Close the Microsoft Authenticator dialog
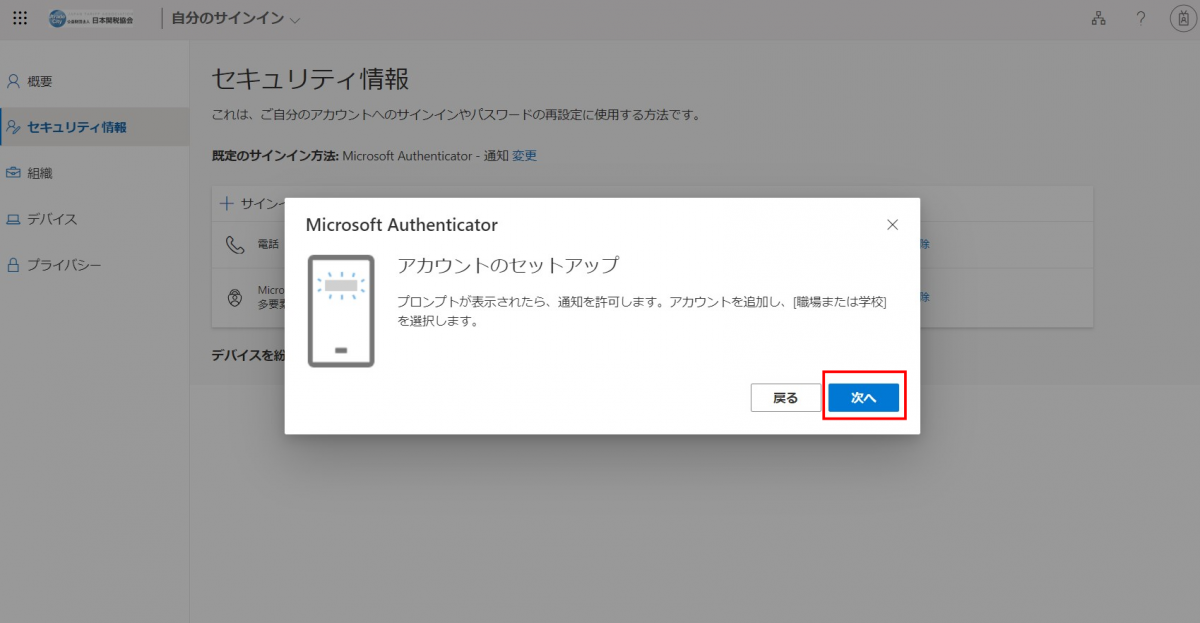This screenshot has height=623, width=1200. (892, 225)
